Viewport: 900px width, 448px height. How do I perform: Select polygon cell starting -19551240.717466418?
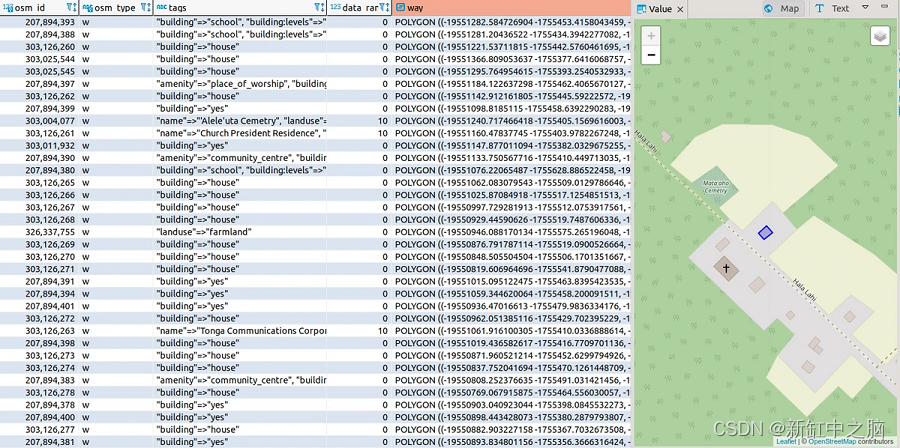coord(512,120)
